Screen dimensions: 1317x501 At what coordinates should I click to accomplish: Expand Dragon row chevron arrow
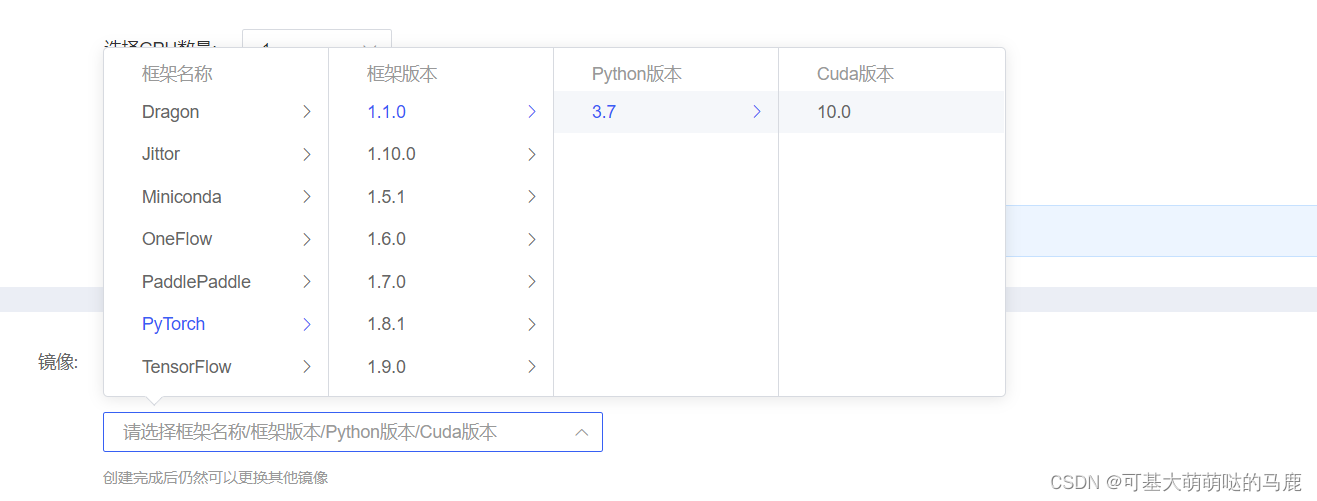(x=307, y=112)
